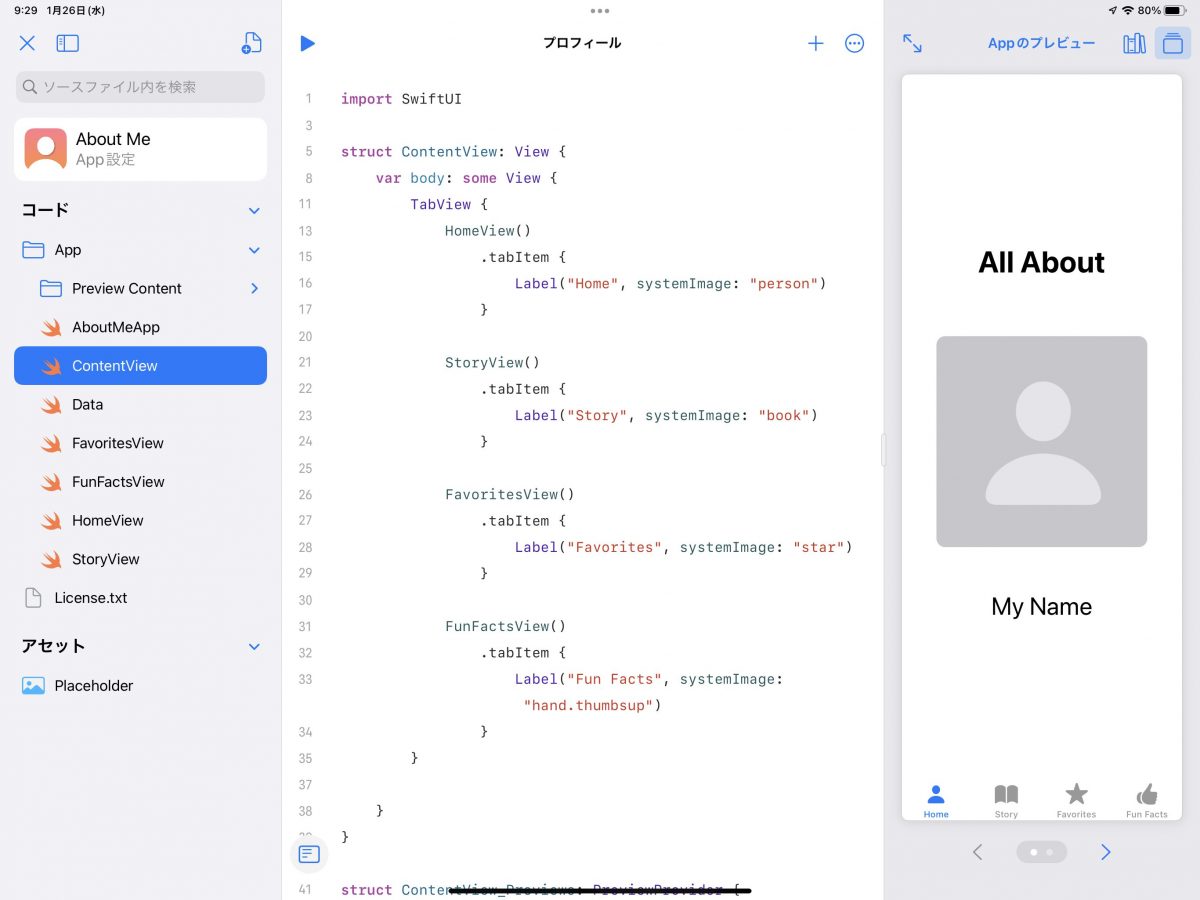Toggle the sidebar visibility icon
The image size is (1200, 900).
67,43
